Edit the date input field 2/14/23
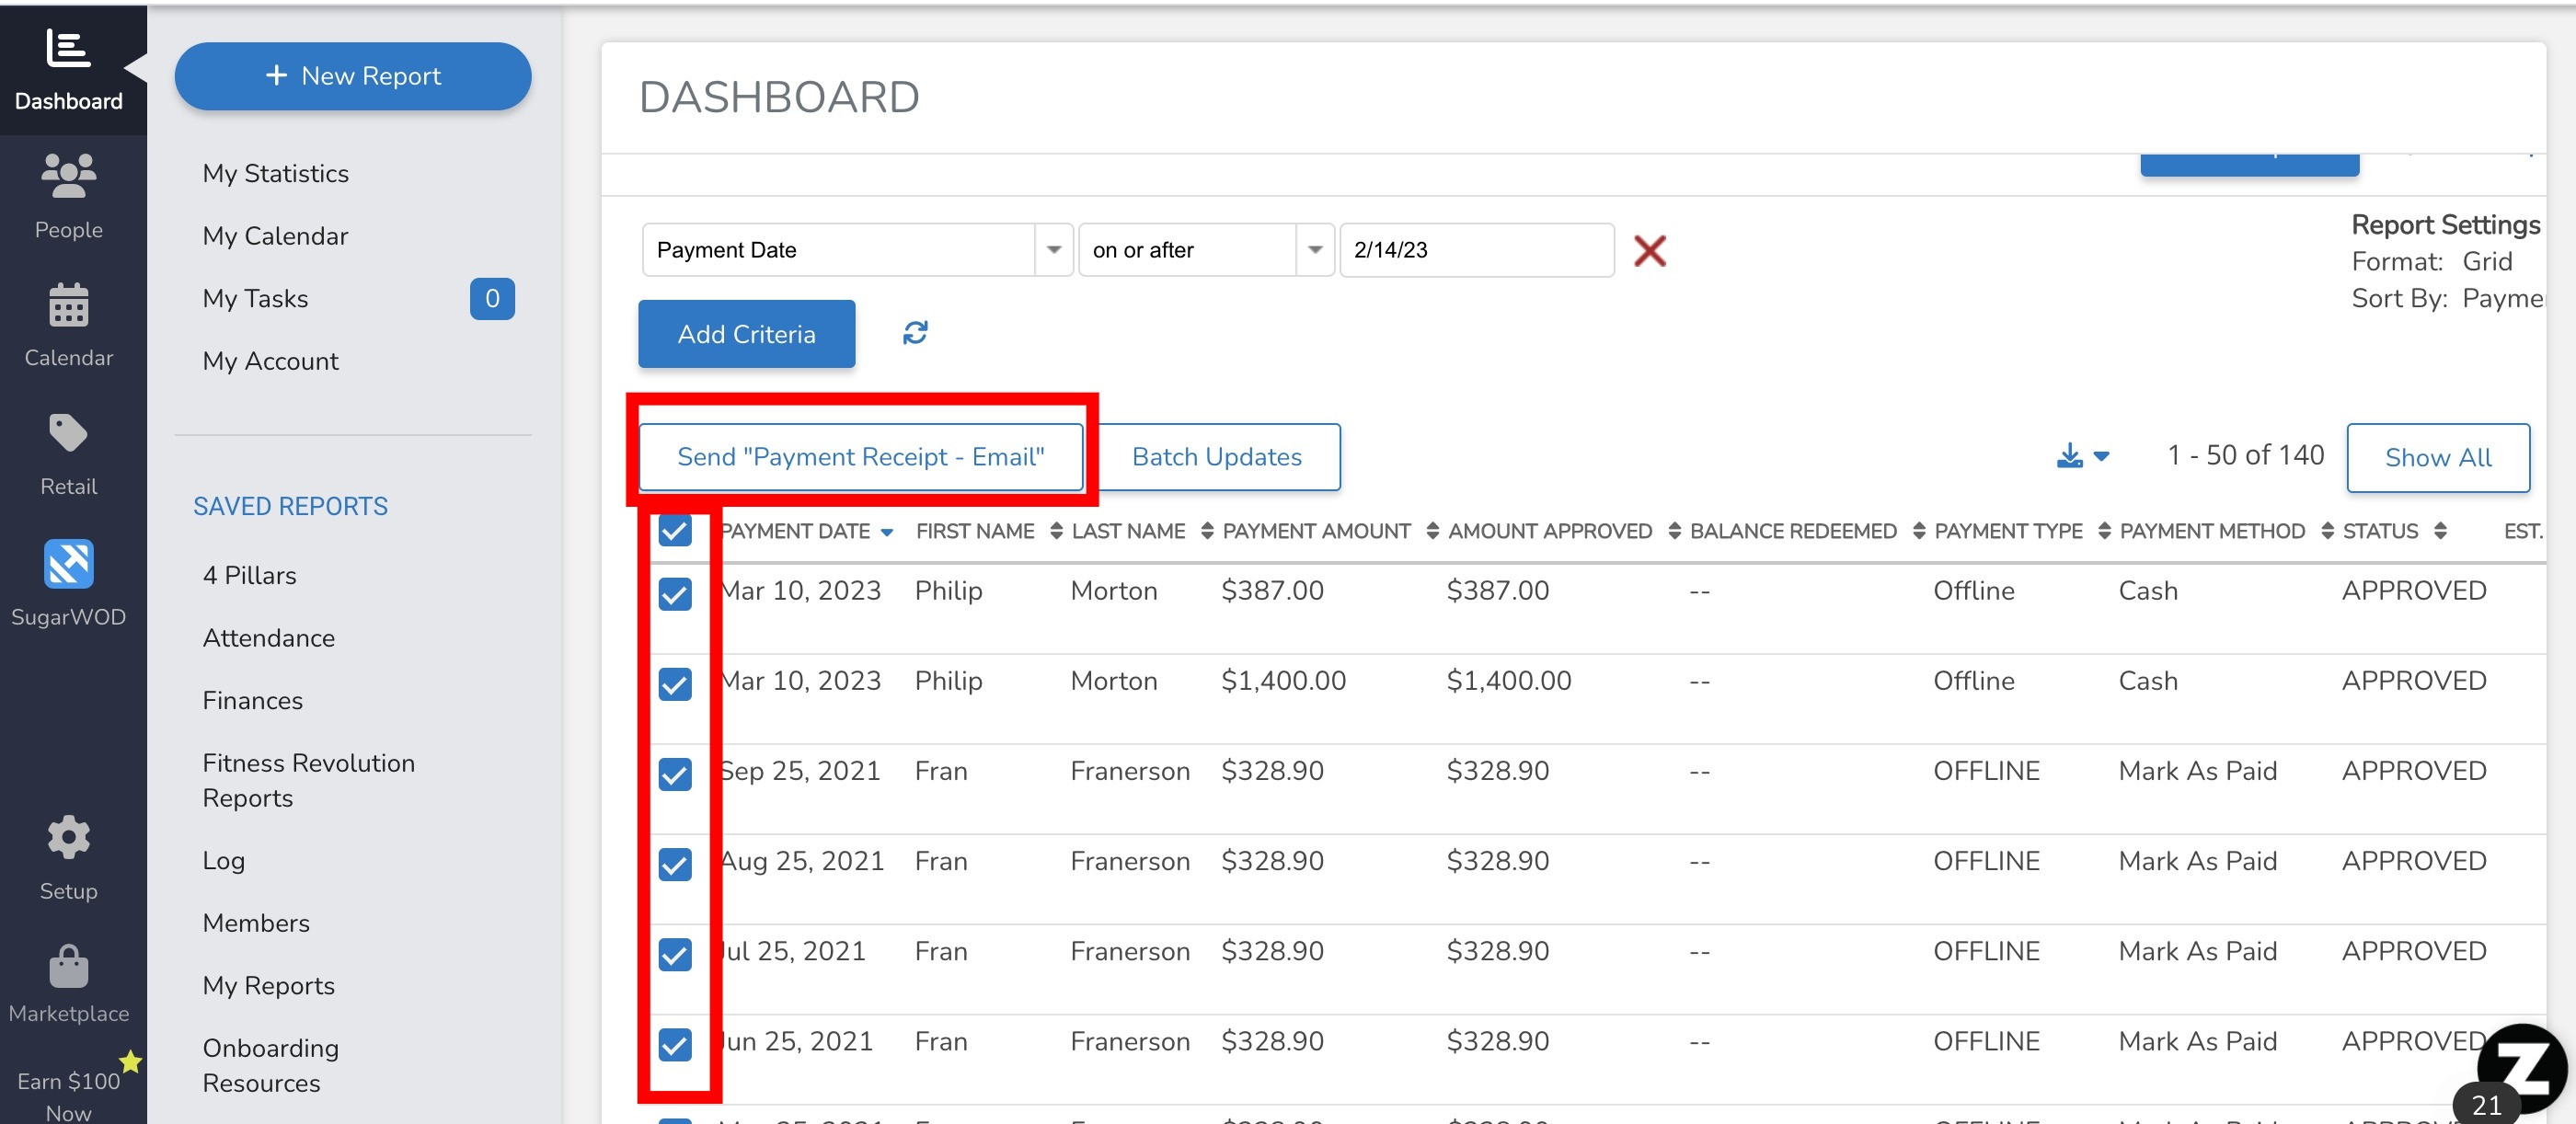 [1476, 250]
